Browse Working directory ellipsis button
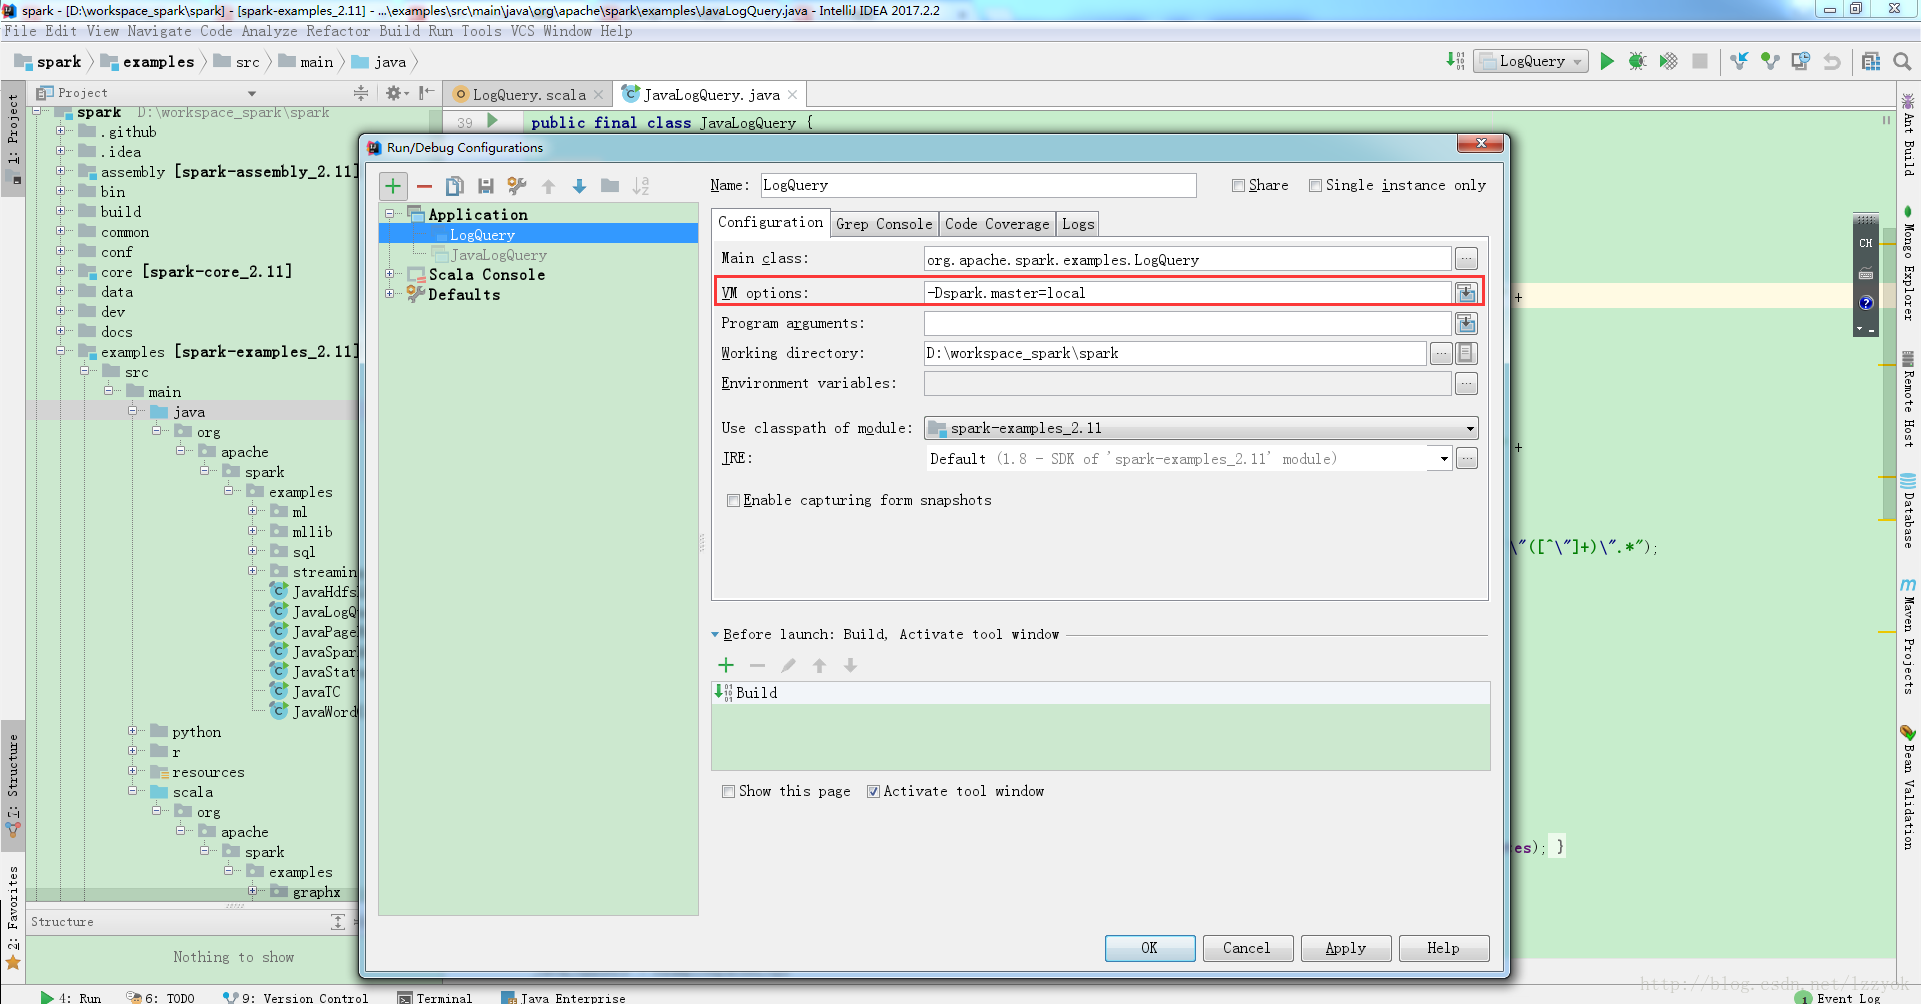 click(x=1441, y=353)
